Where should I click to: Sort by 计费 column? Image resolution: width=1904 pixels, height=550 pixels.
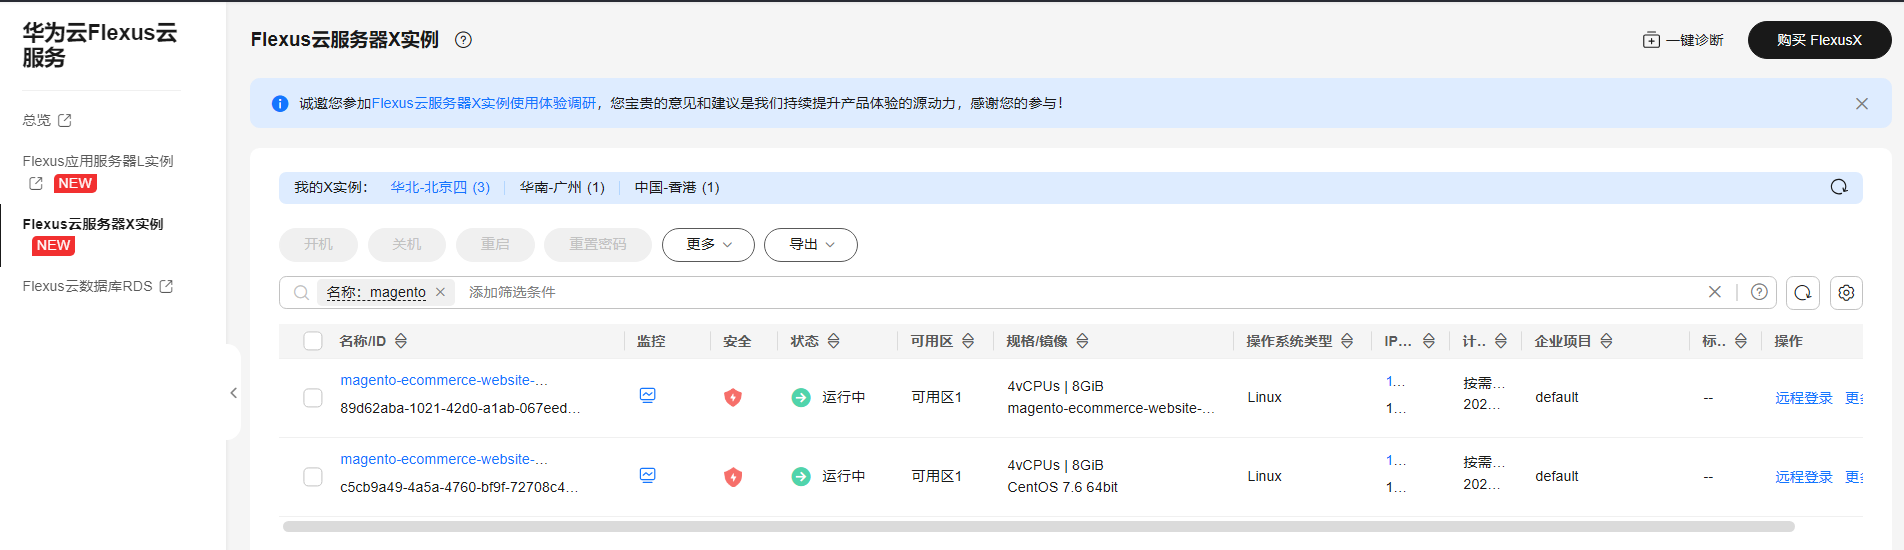[1501, 341]
